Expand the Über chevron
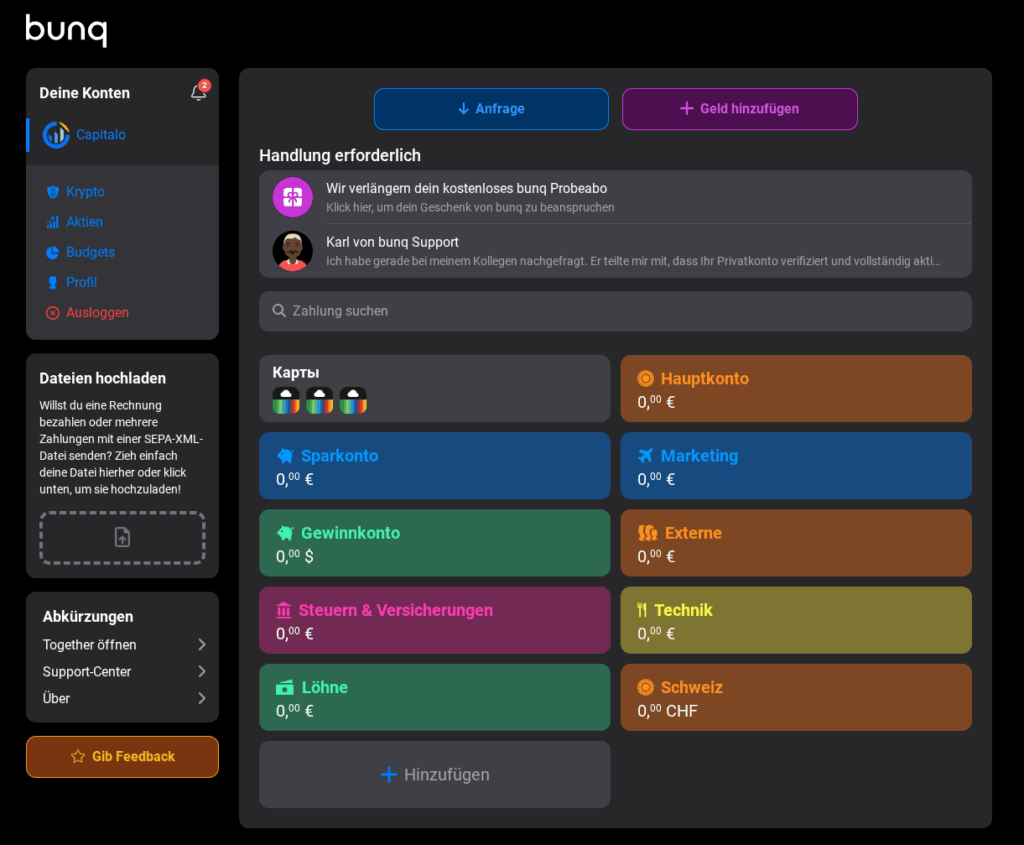The height and width of the screenshot is (845, 1024). 202,698
